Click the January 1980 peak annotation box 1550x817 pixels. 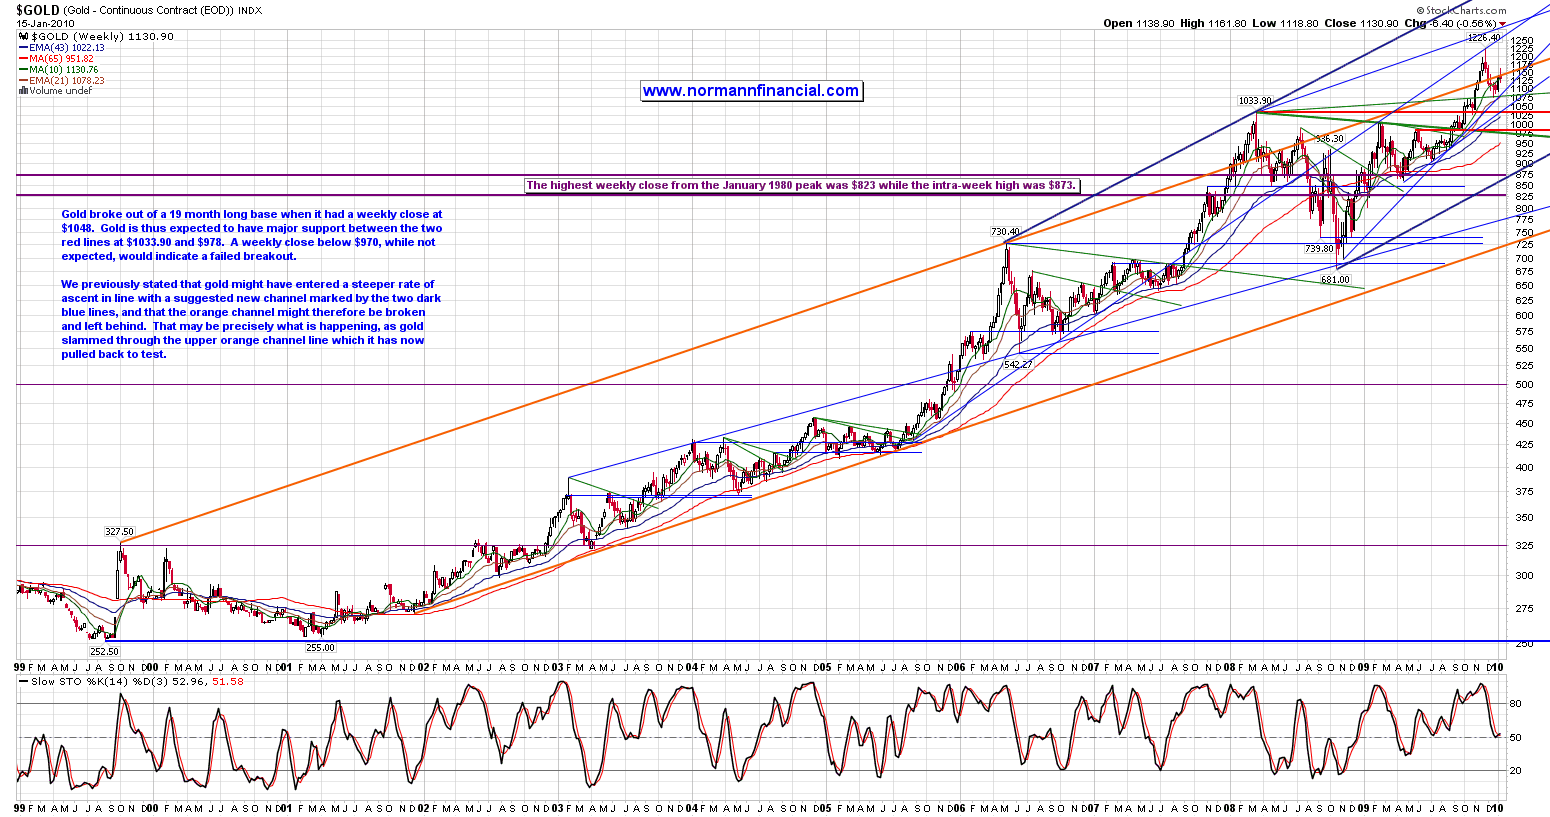[x=801, y=185]
